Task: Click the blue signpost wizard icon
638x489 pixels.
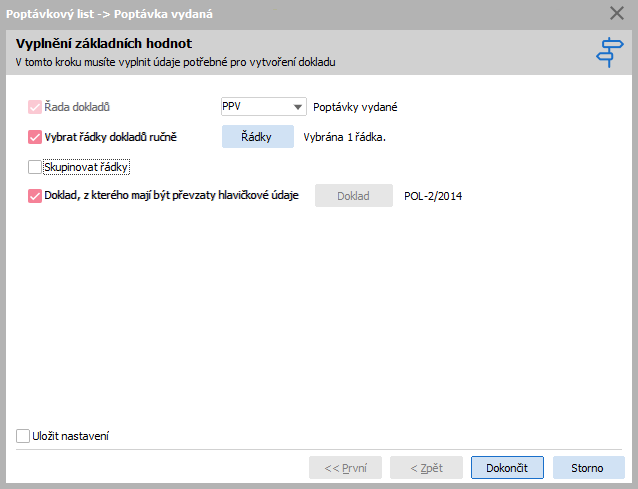Action: (x=609, y=52)
